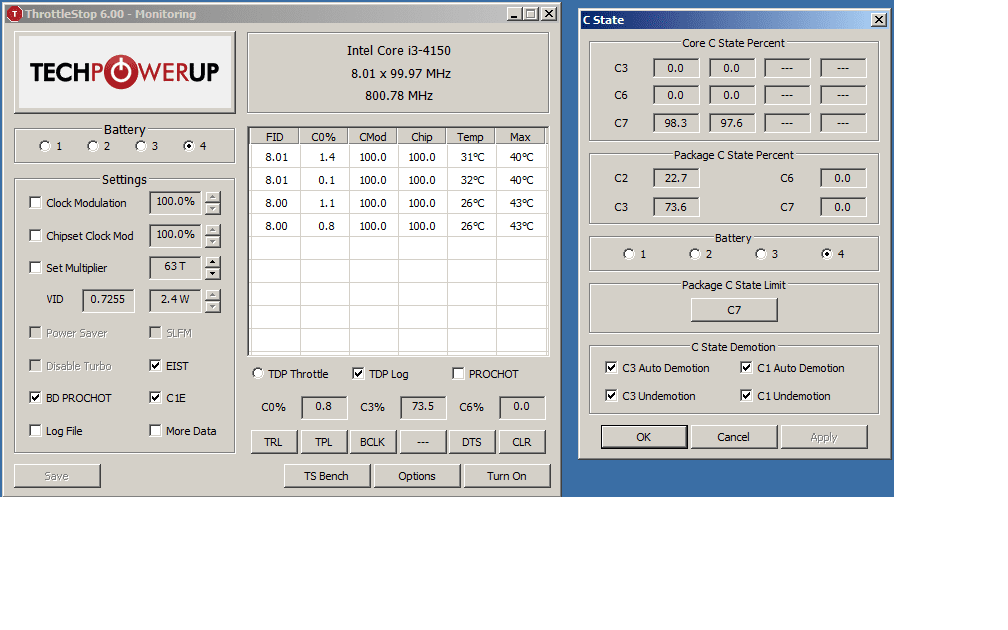Select battery profile 4 in ThrottleStop
Viewport: 1008px width, 630px height.
pyautogui.click(x=188, y=146)
